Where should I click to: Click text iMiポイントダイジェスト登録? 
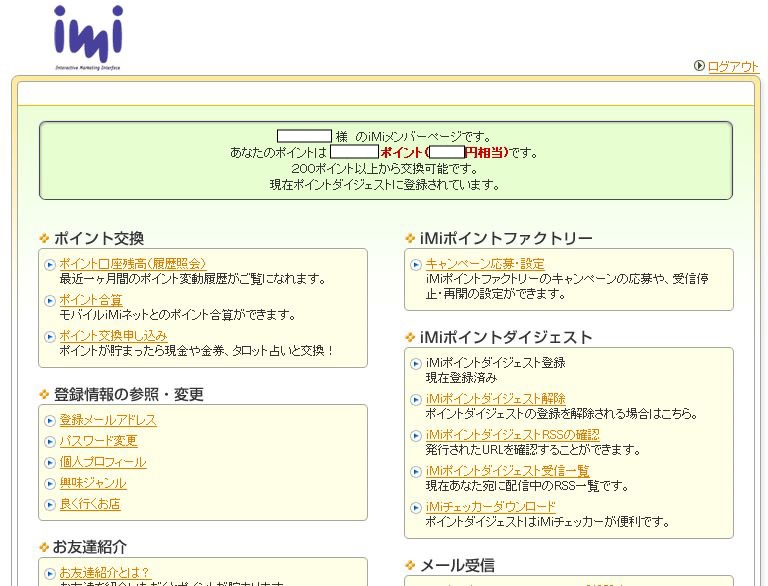[495, 363]
